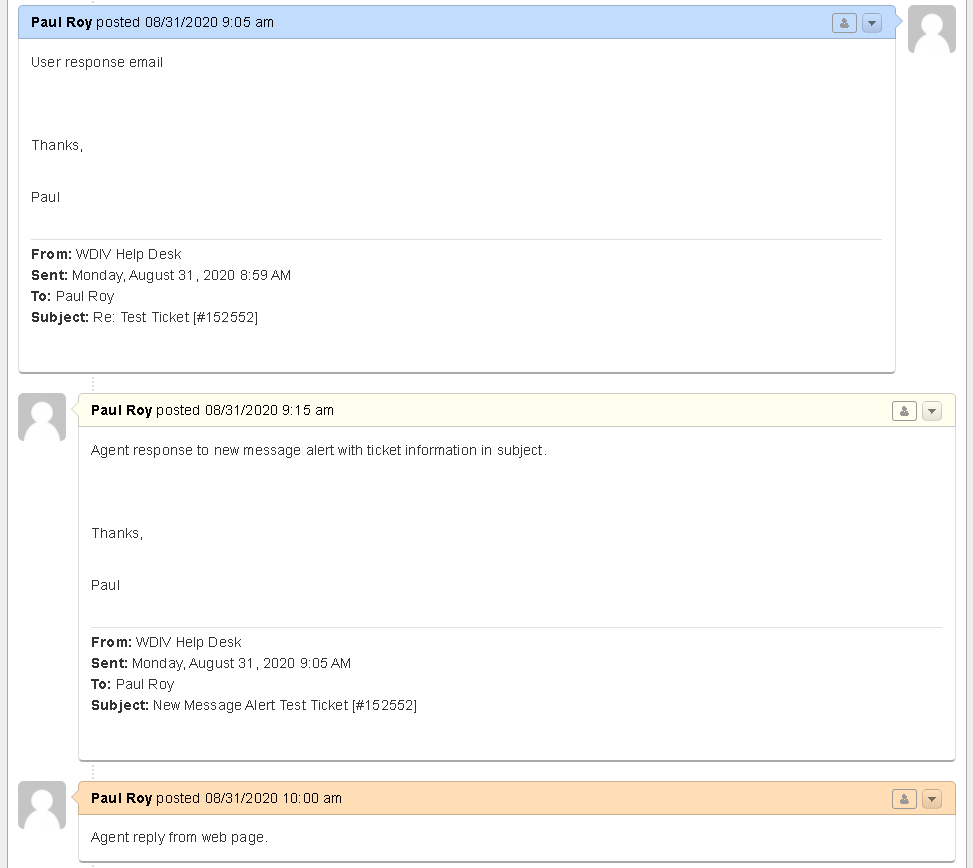
Task: Expand the options dropdown on the 9:15 am post
Action: click(x=932, y=411)
